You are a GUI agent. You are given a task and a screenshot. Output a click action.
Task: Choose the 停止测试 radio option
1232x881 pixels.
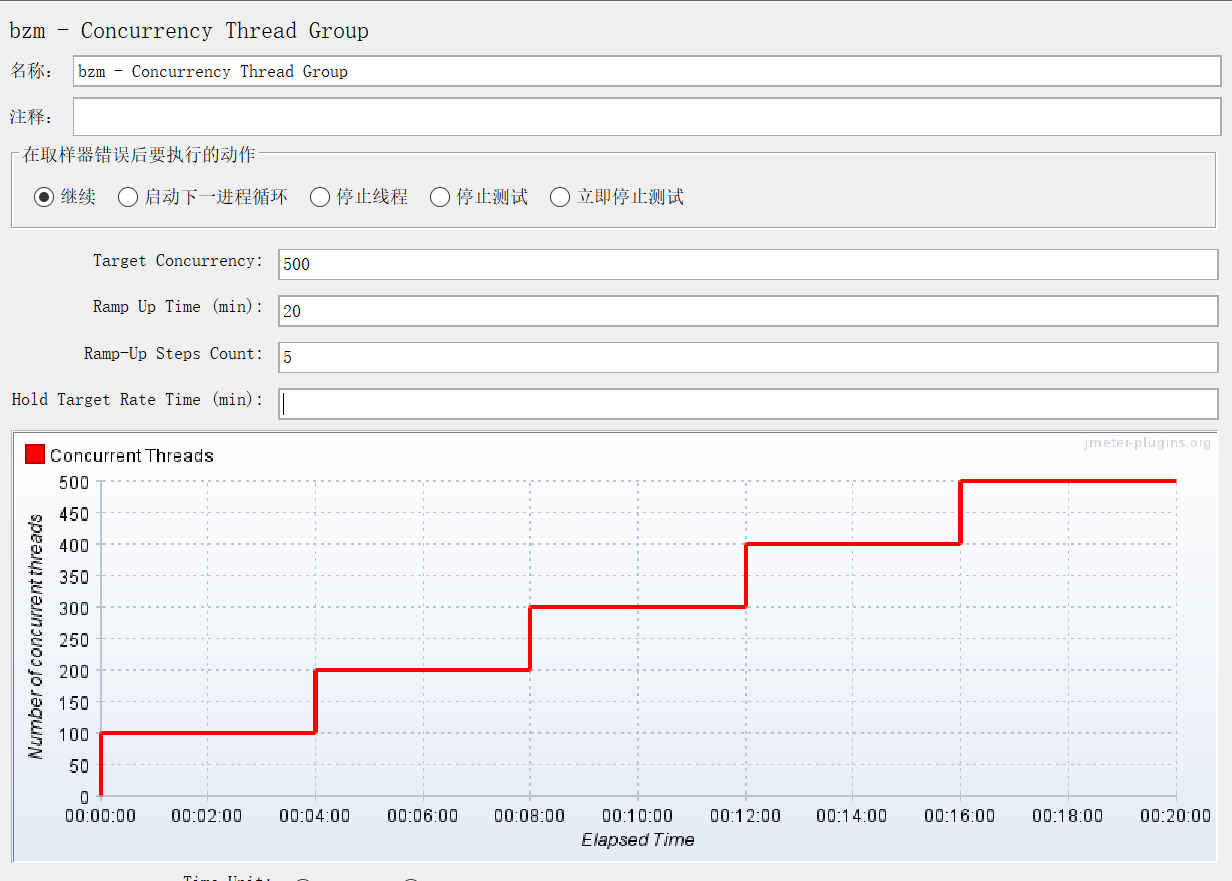coord(479,197)
